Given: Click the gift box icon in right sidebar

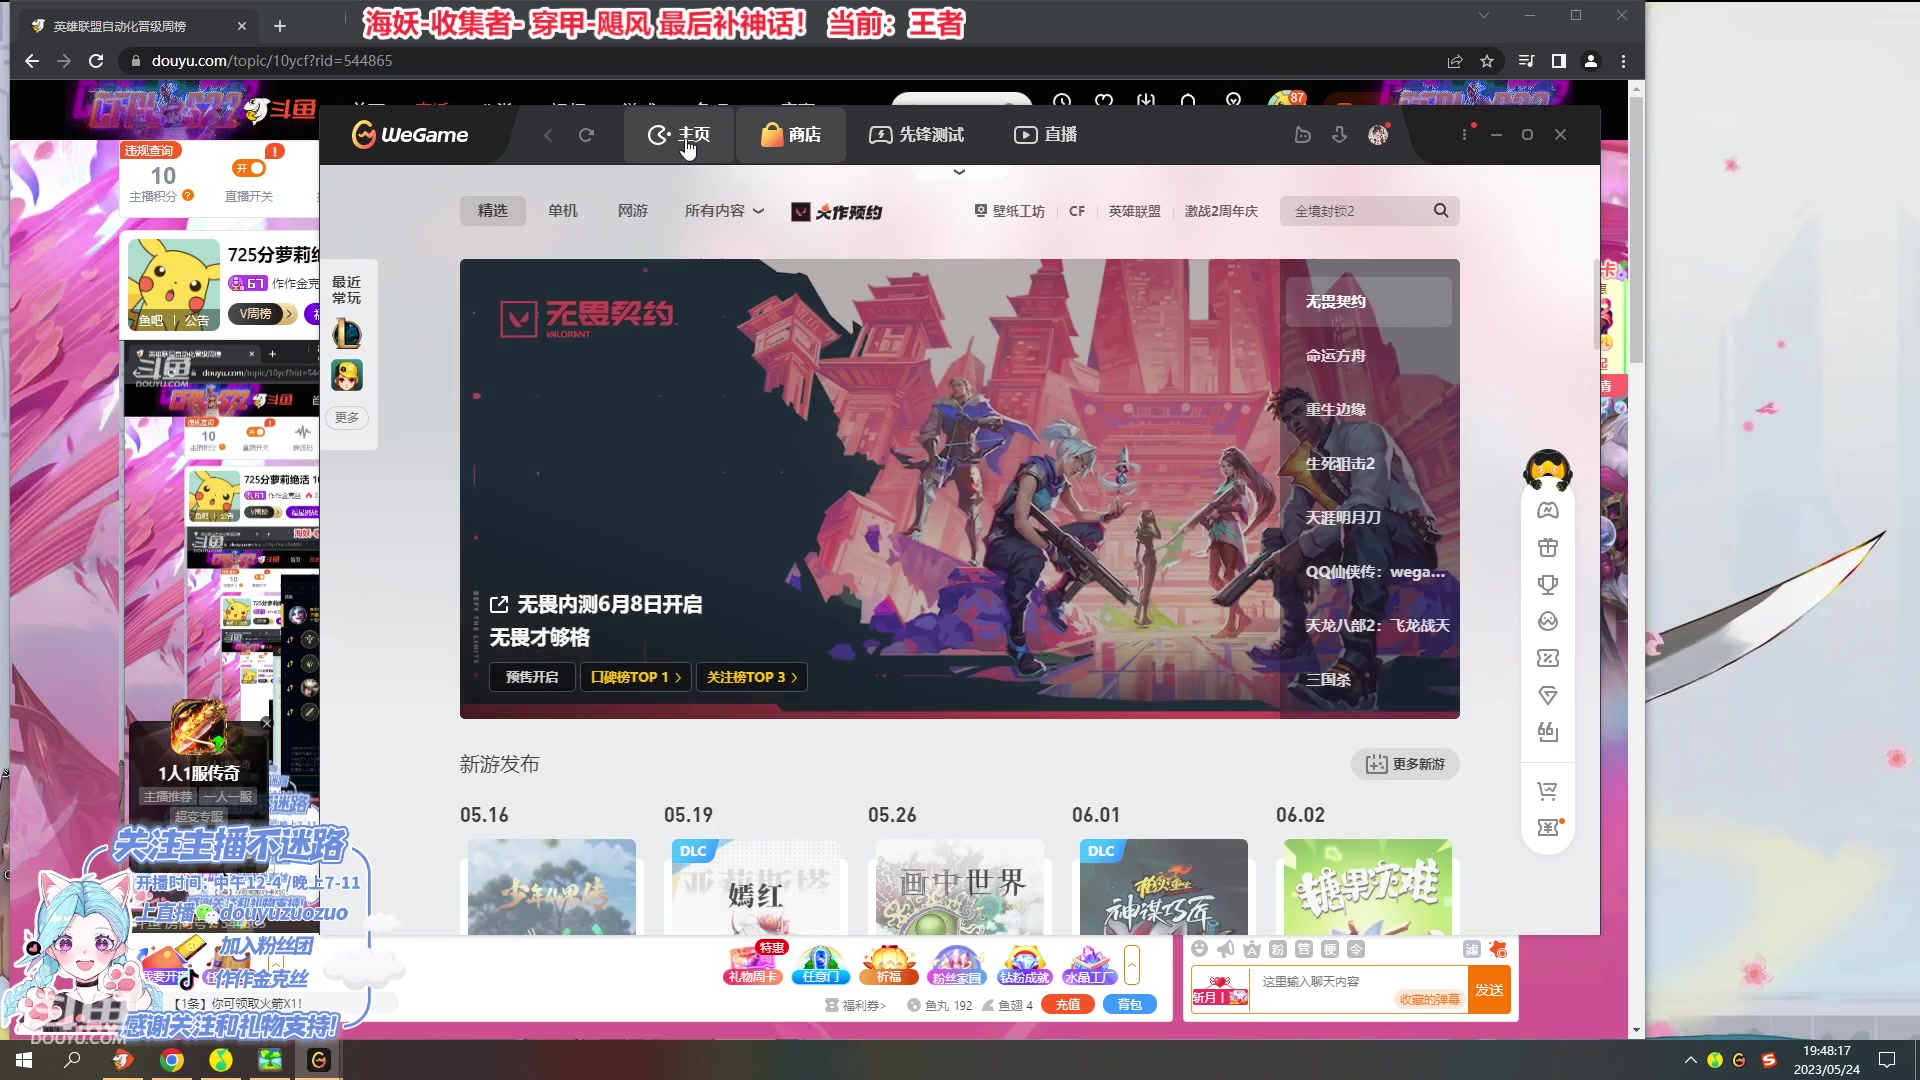Looking at the screenshot, I should point(1548,548).
